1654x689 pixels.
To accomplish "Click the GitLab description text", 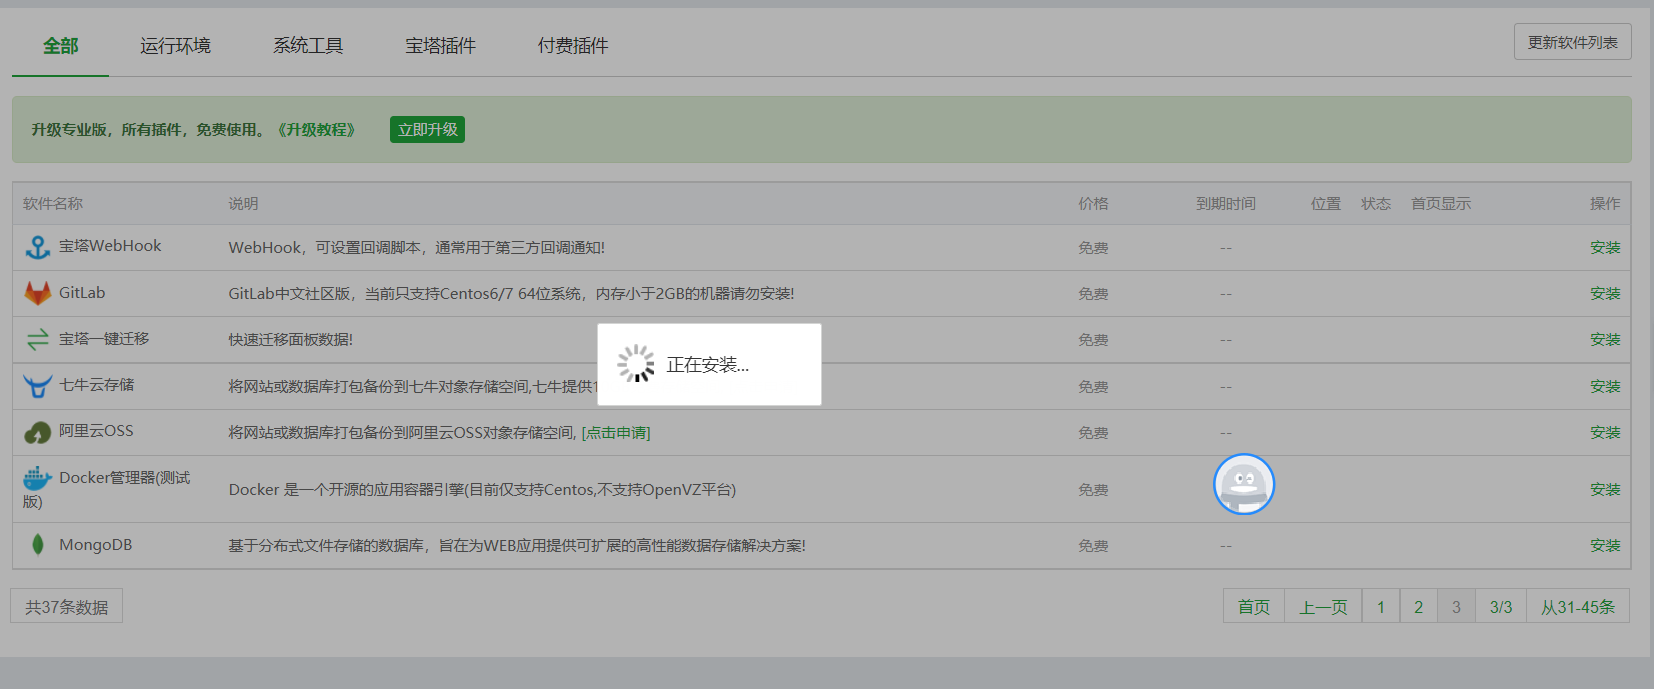I will tap(511, 294).
